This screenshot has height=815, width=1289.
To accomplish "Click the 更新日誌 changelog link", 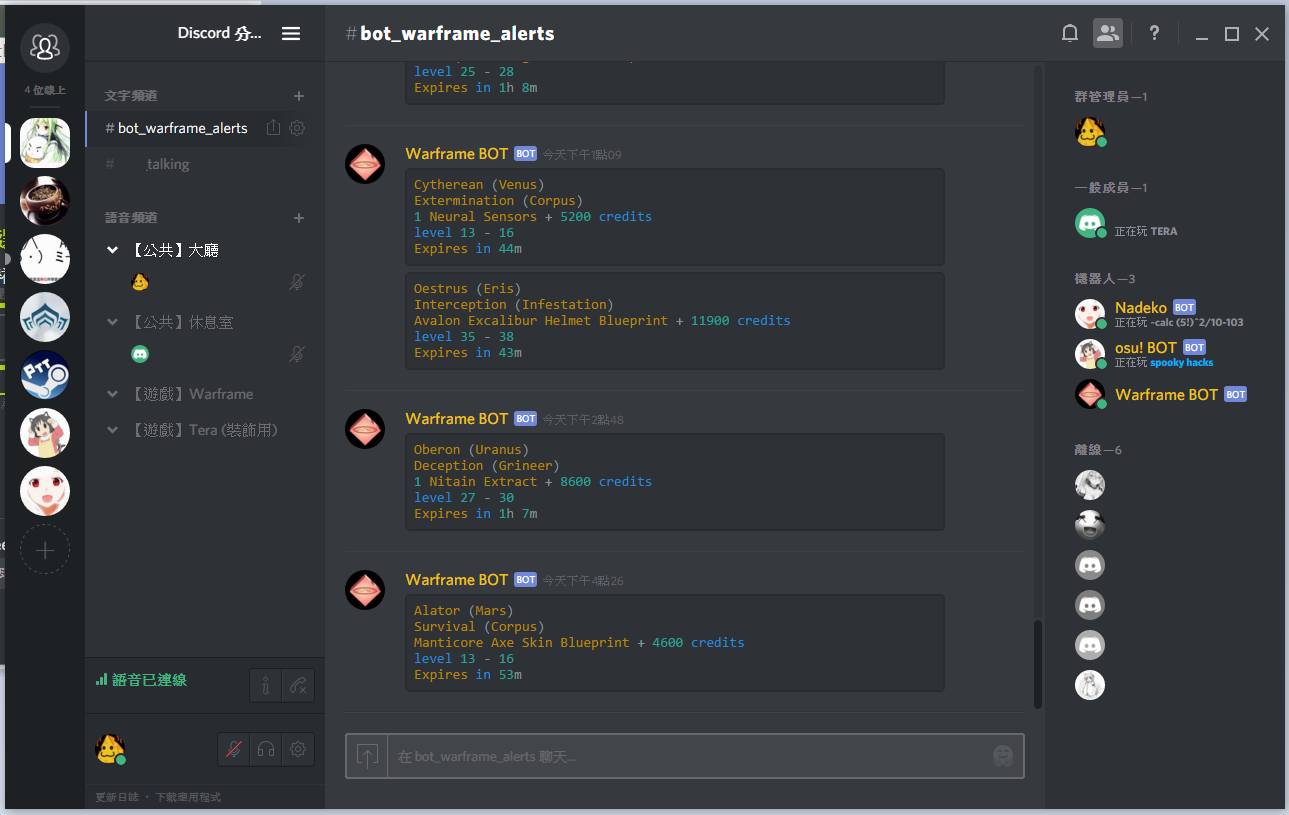I will pos(115,797).
